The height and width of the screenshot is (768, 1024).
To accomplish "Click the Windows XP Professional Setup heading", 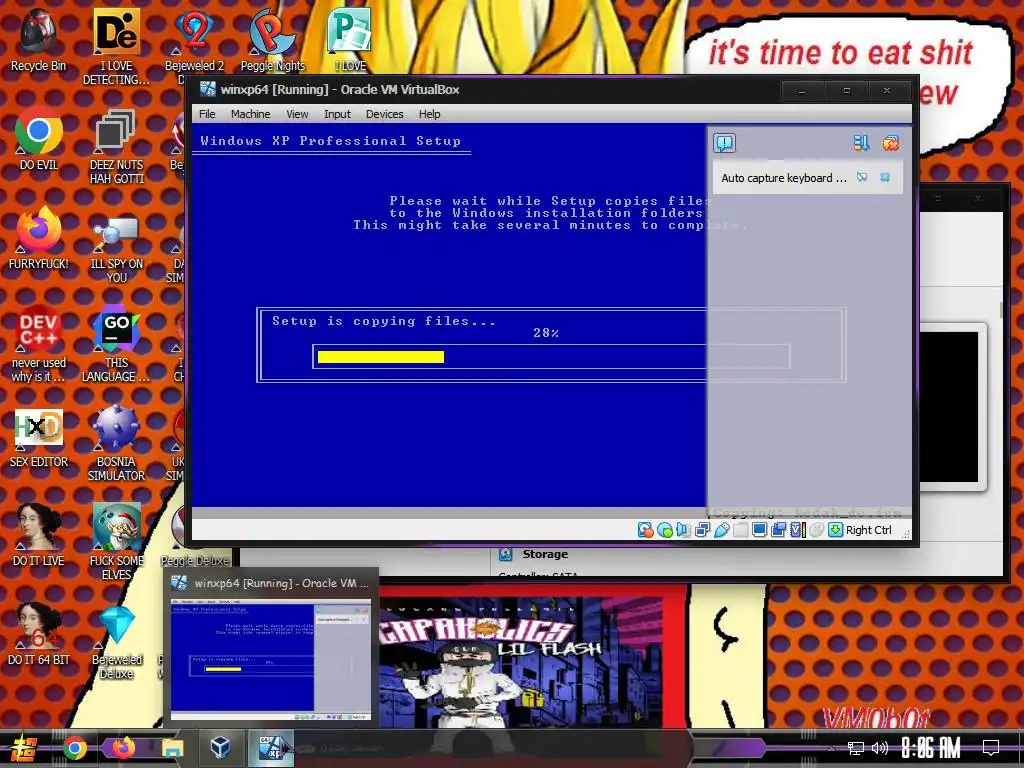I will click(330, 141).
